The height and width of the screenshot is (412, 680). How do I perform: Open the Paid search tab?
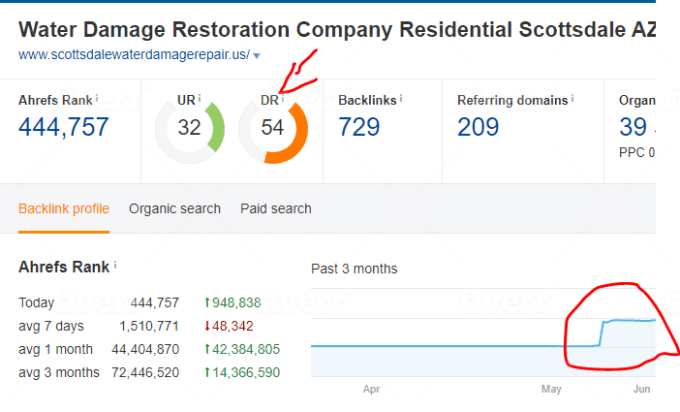point(275,209)
